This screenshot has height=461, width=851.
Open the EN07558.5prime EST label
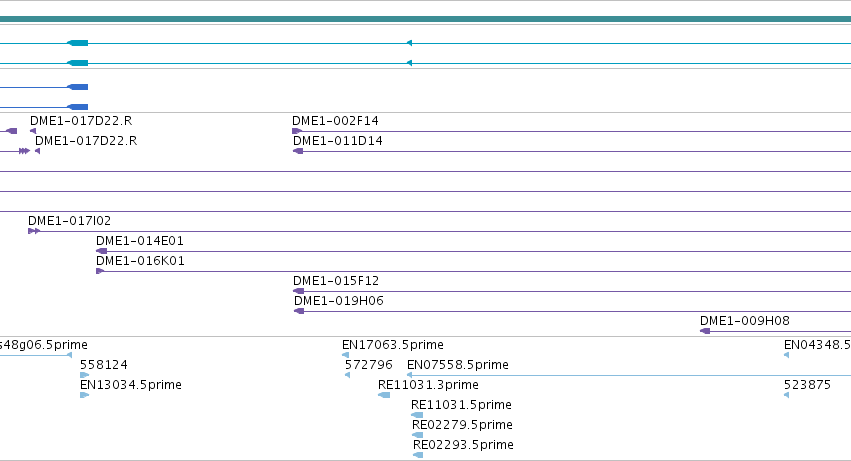click(458, 364)
